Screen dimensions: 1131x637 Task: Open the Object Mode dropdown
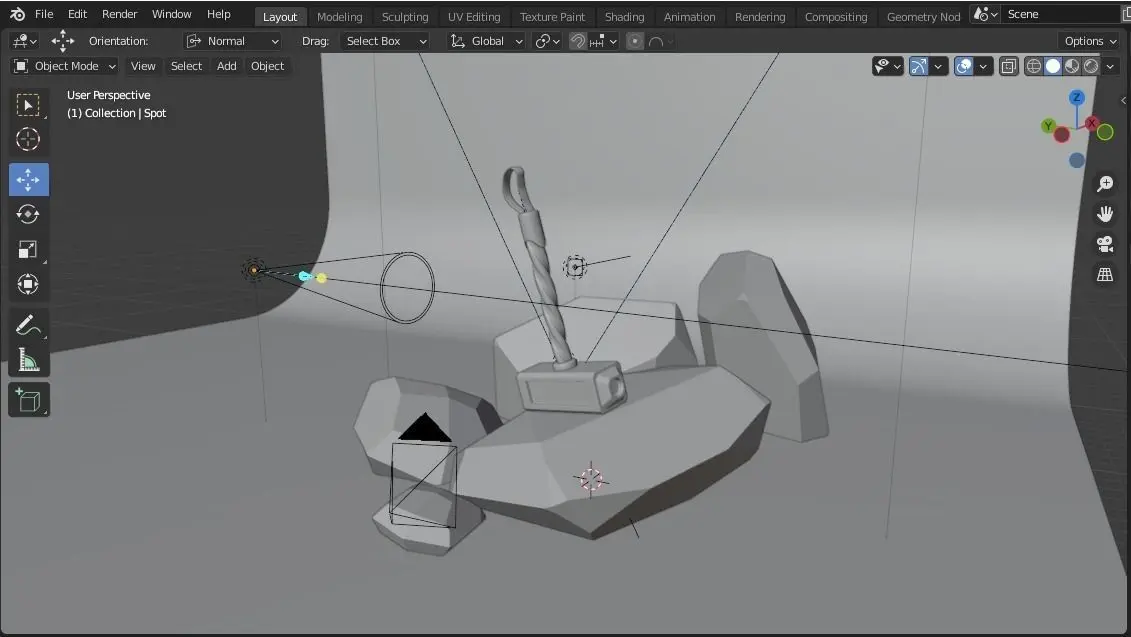pos(65,66)
